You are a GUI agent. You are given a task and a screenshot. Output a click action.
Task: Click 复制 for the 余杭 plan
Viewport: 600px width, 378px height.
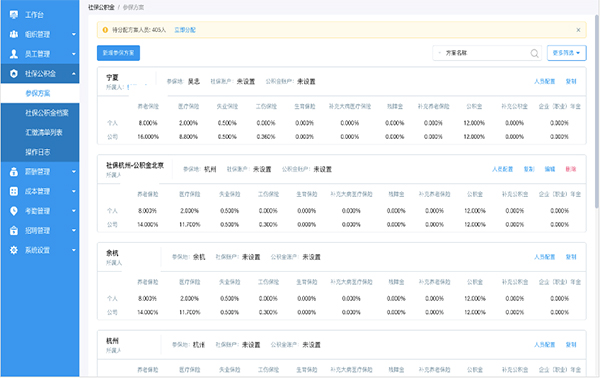pyautogui.click(x=571, y=257)
